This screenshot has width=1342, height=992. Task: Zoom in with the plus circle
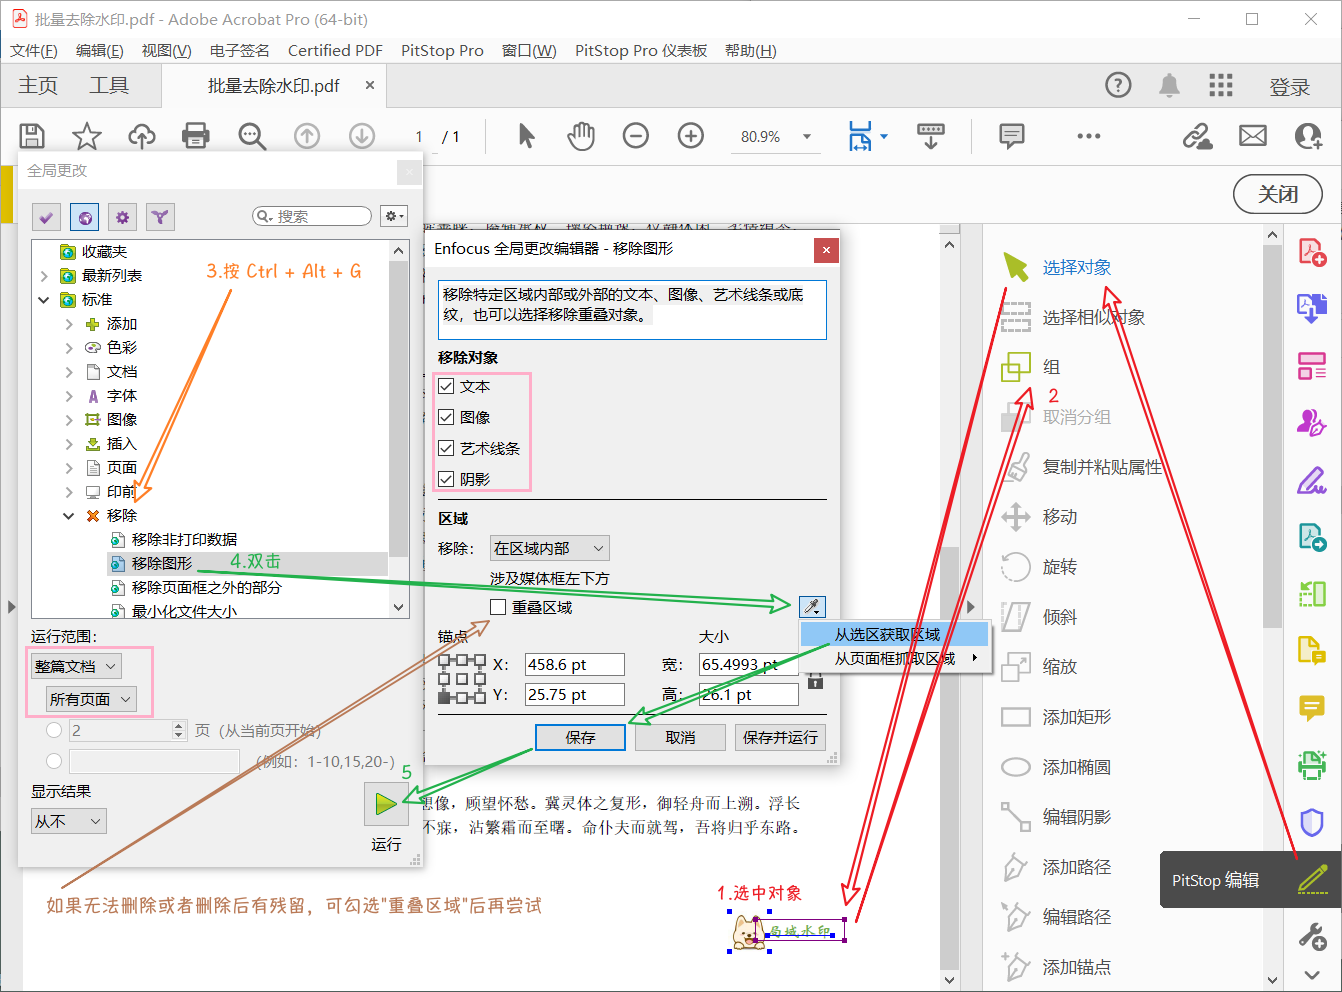click(691, 136)
